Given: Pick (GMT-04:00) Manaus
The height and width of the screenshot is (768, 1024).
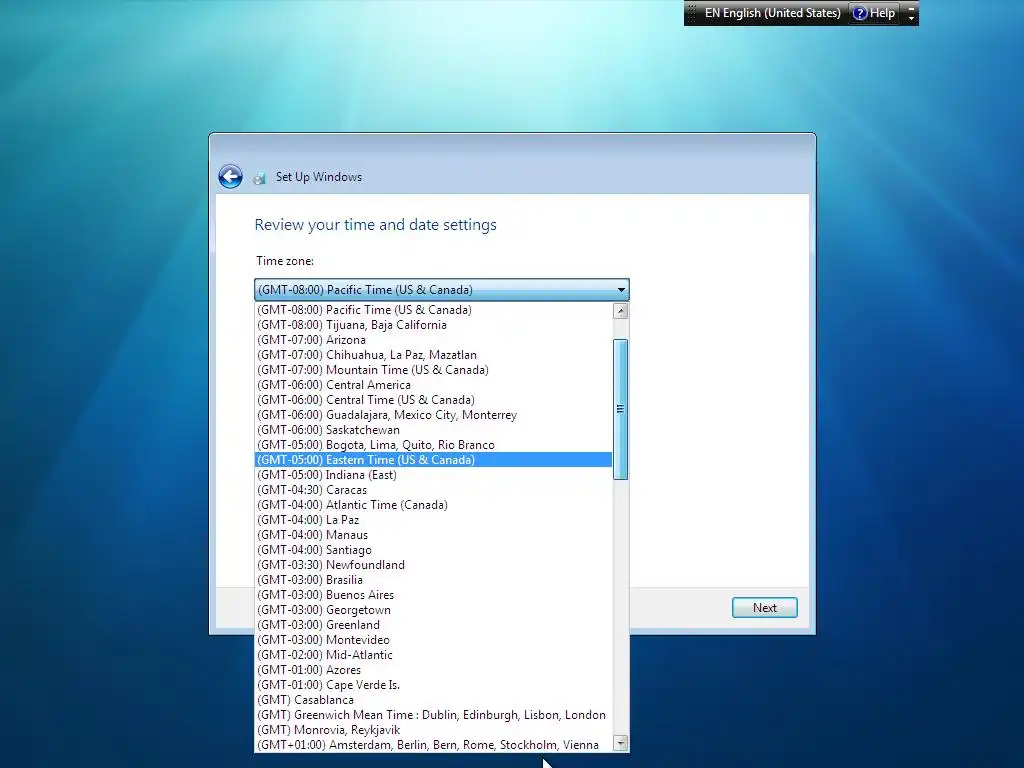Looking at the screenshot, I should pyautogui.click(x=433, y=535).
